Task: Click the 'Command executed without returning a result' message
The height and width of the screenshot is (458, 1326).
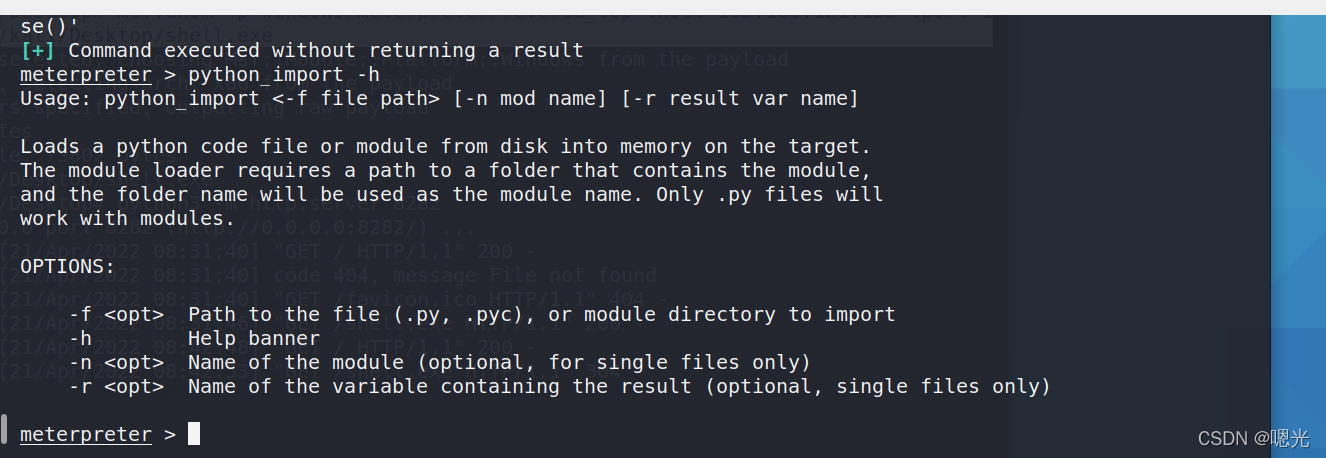Action: (326, 51)
